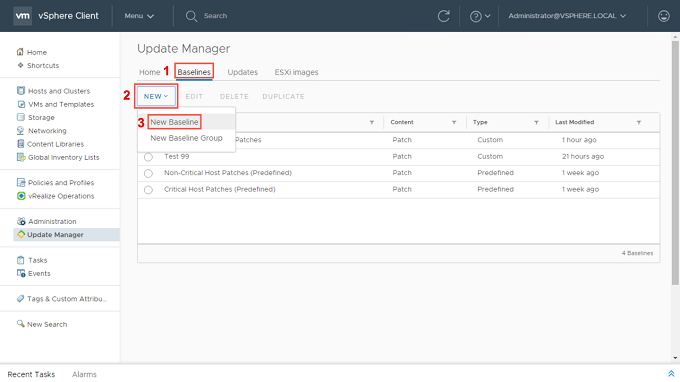Click the search magnifier icon
The image size is (680, 382).
(191, 16)
